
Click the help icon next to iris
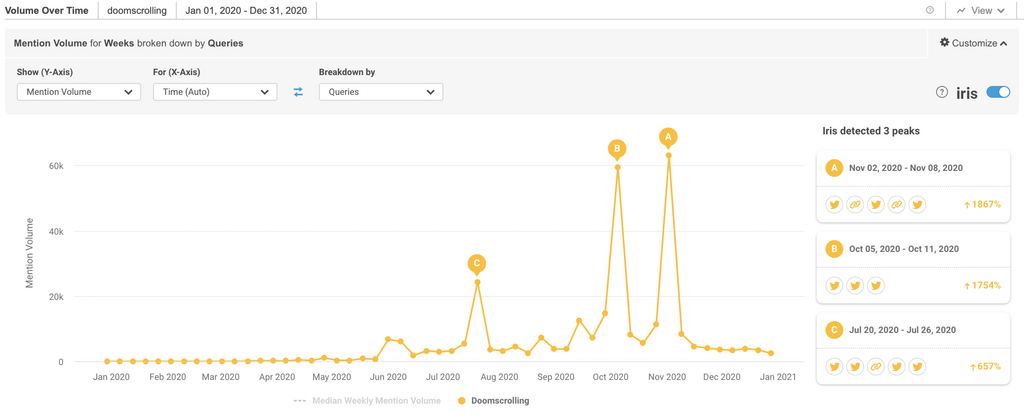[x=942, y=92]
